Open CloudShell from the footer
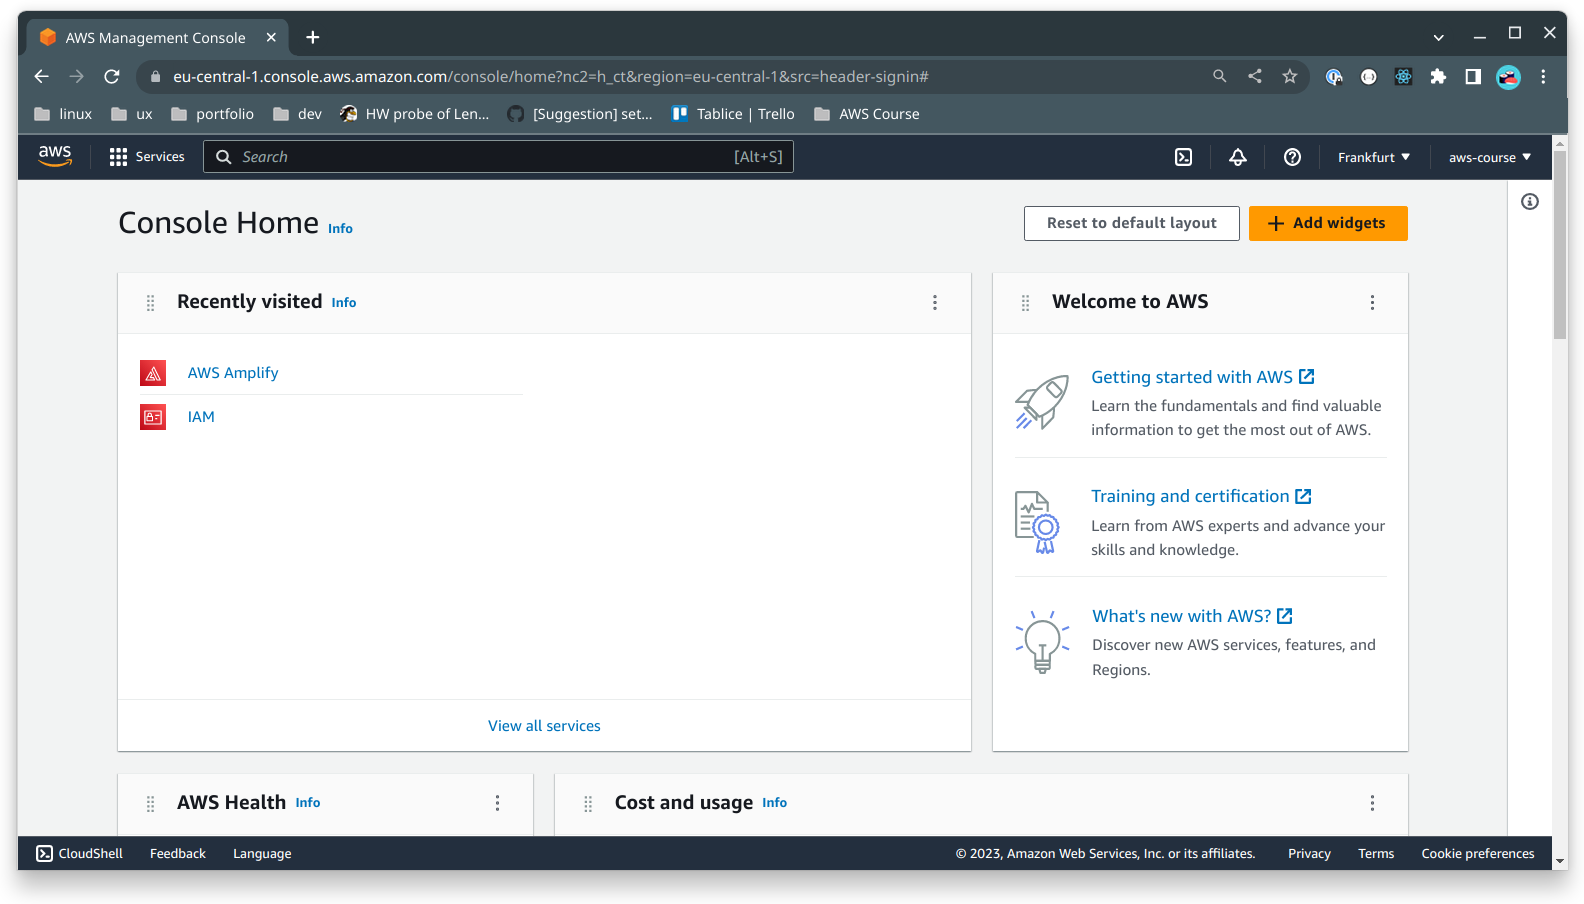This screenshot has height=904, width=1584. click(x=80, y=853)
